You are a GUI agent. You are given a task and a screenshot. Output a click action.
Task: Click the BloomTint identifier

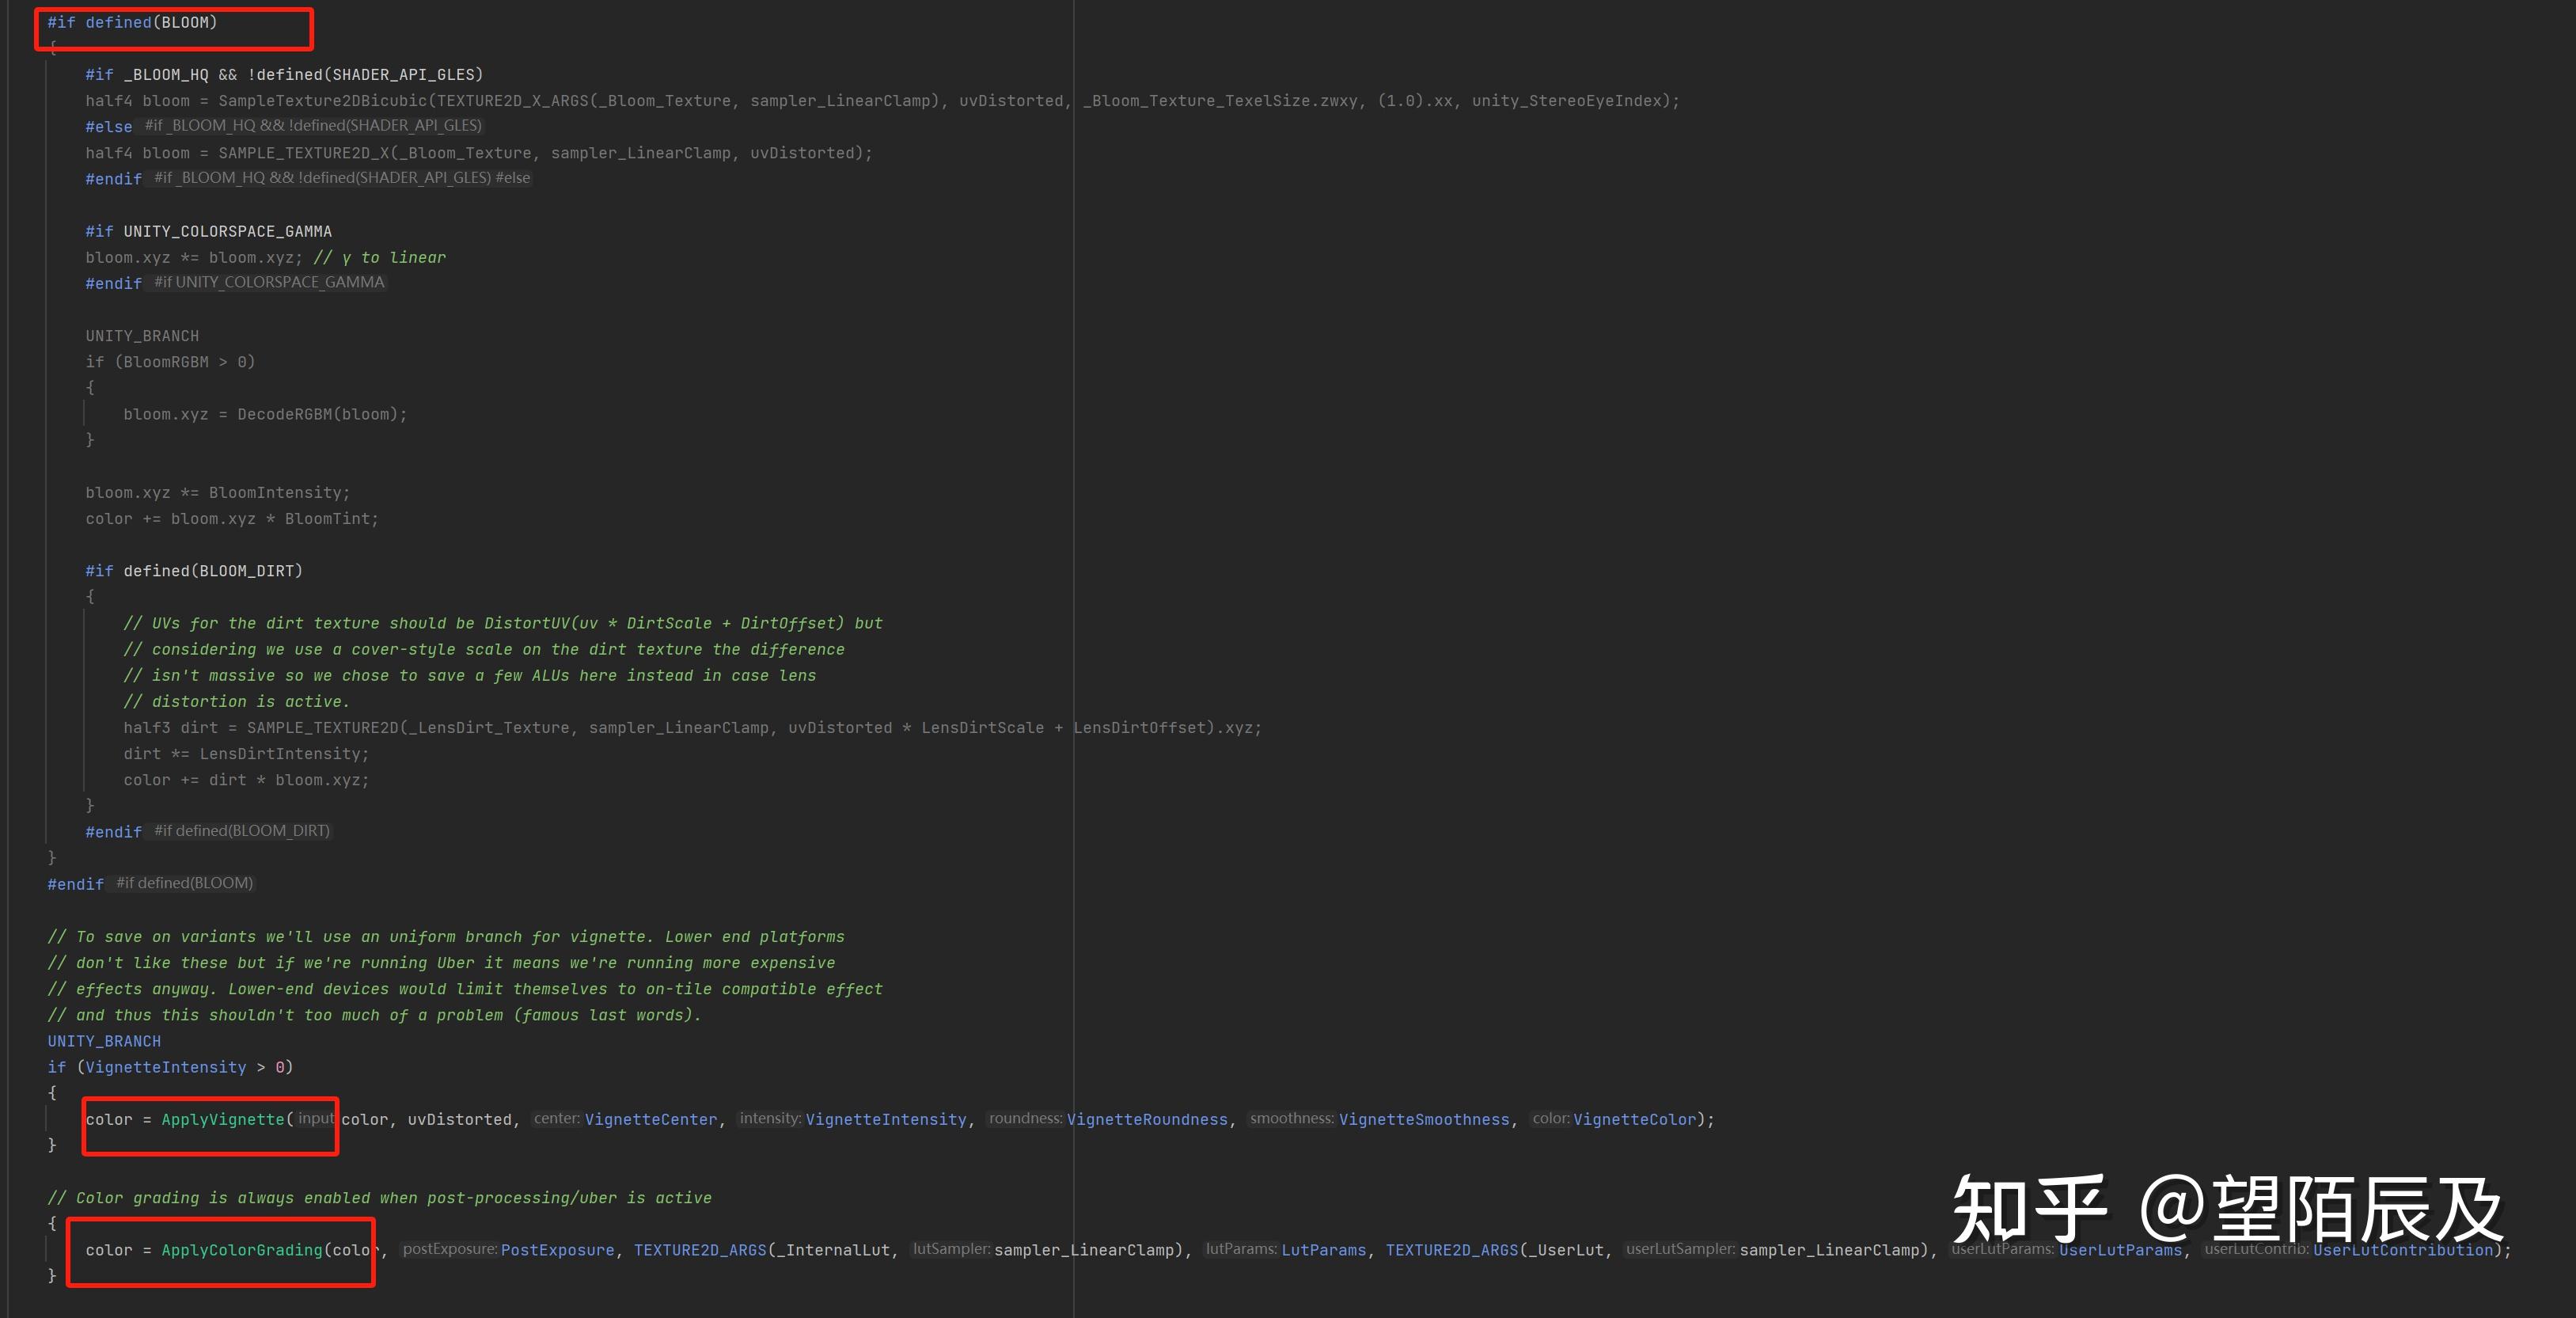tap(327, 519)
